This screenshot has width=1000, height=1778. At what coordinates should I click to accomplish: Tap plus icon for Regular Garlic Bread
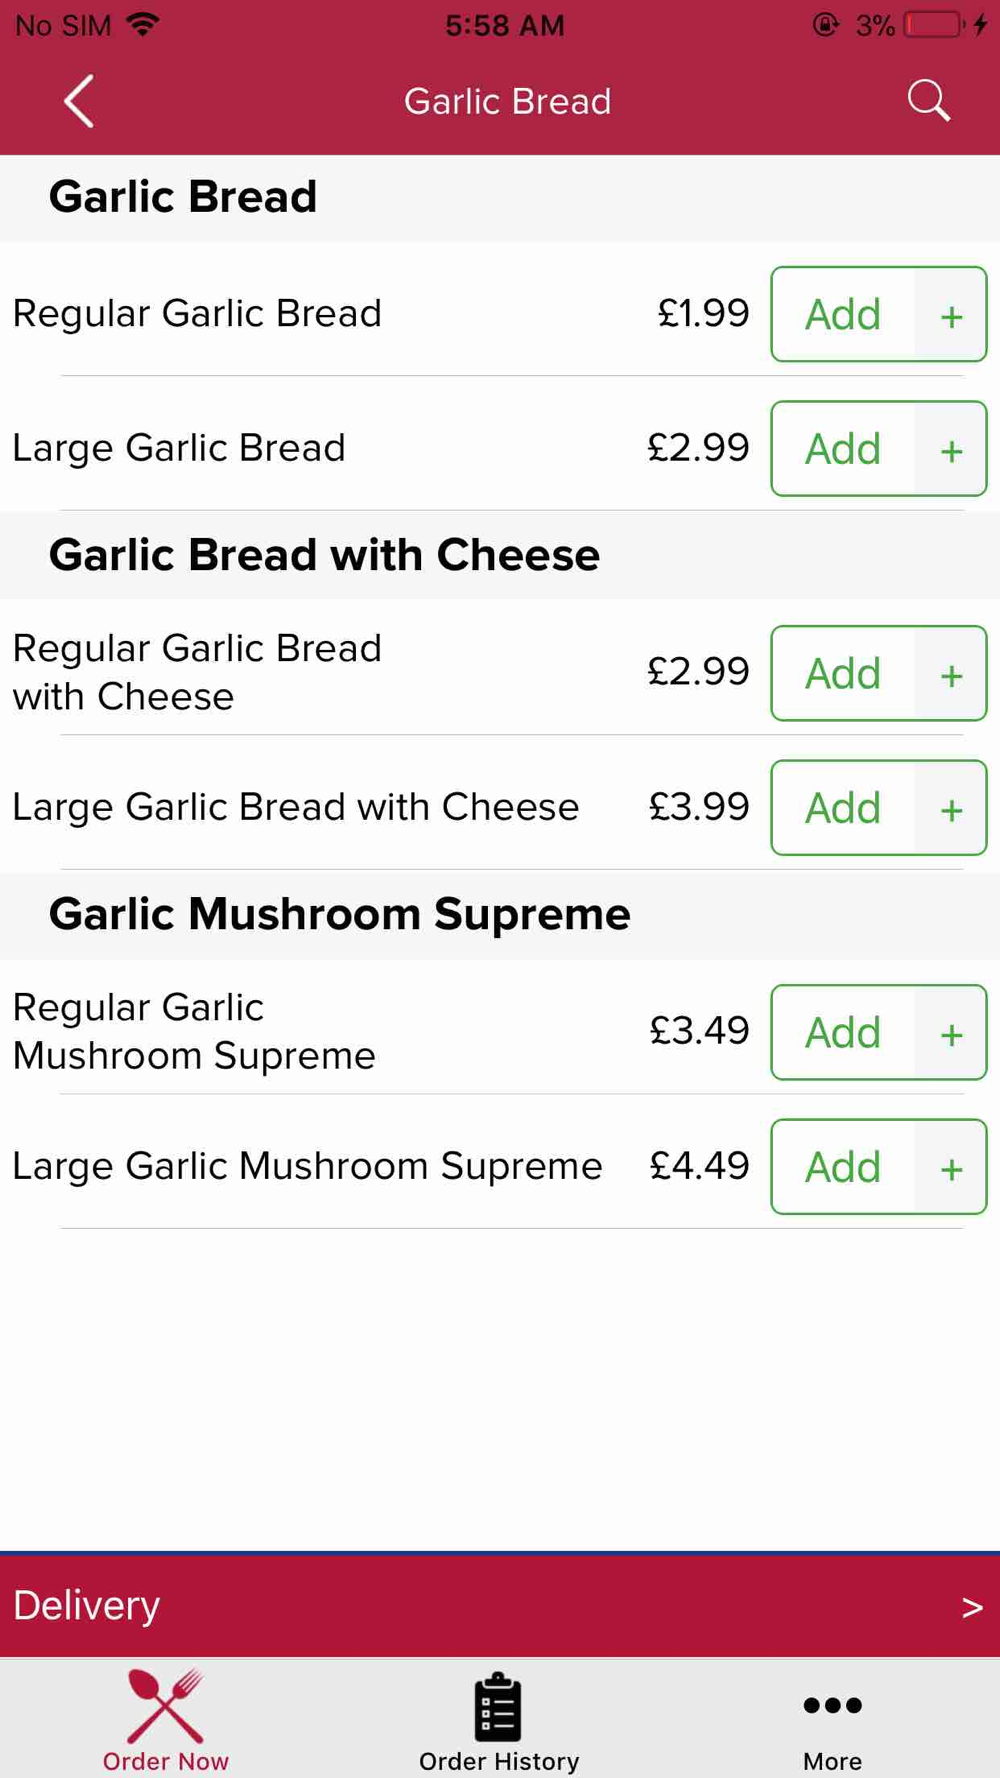click(x=951, y=315)
